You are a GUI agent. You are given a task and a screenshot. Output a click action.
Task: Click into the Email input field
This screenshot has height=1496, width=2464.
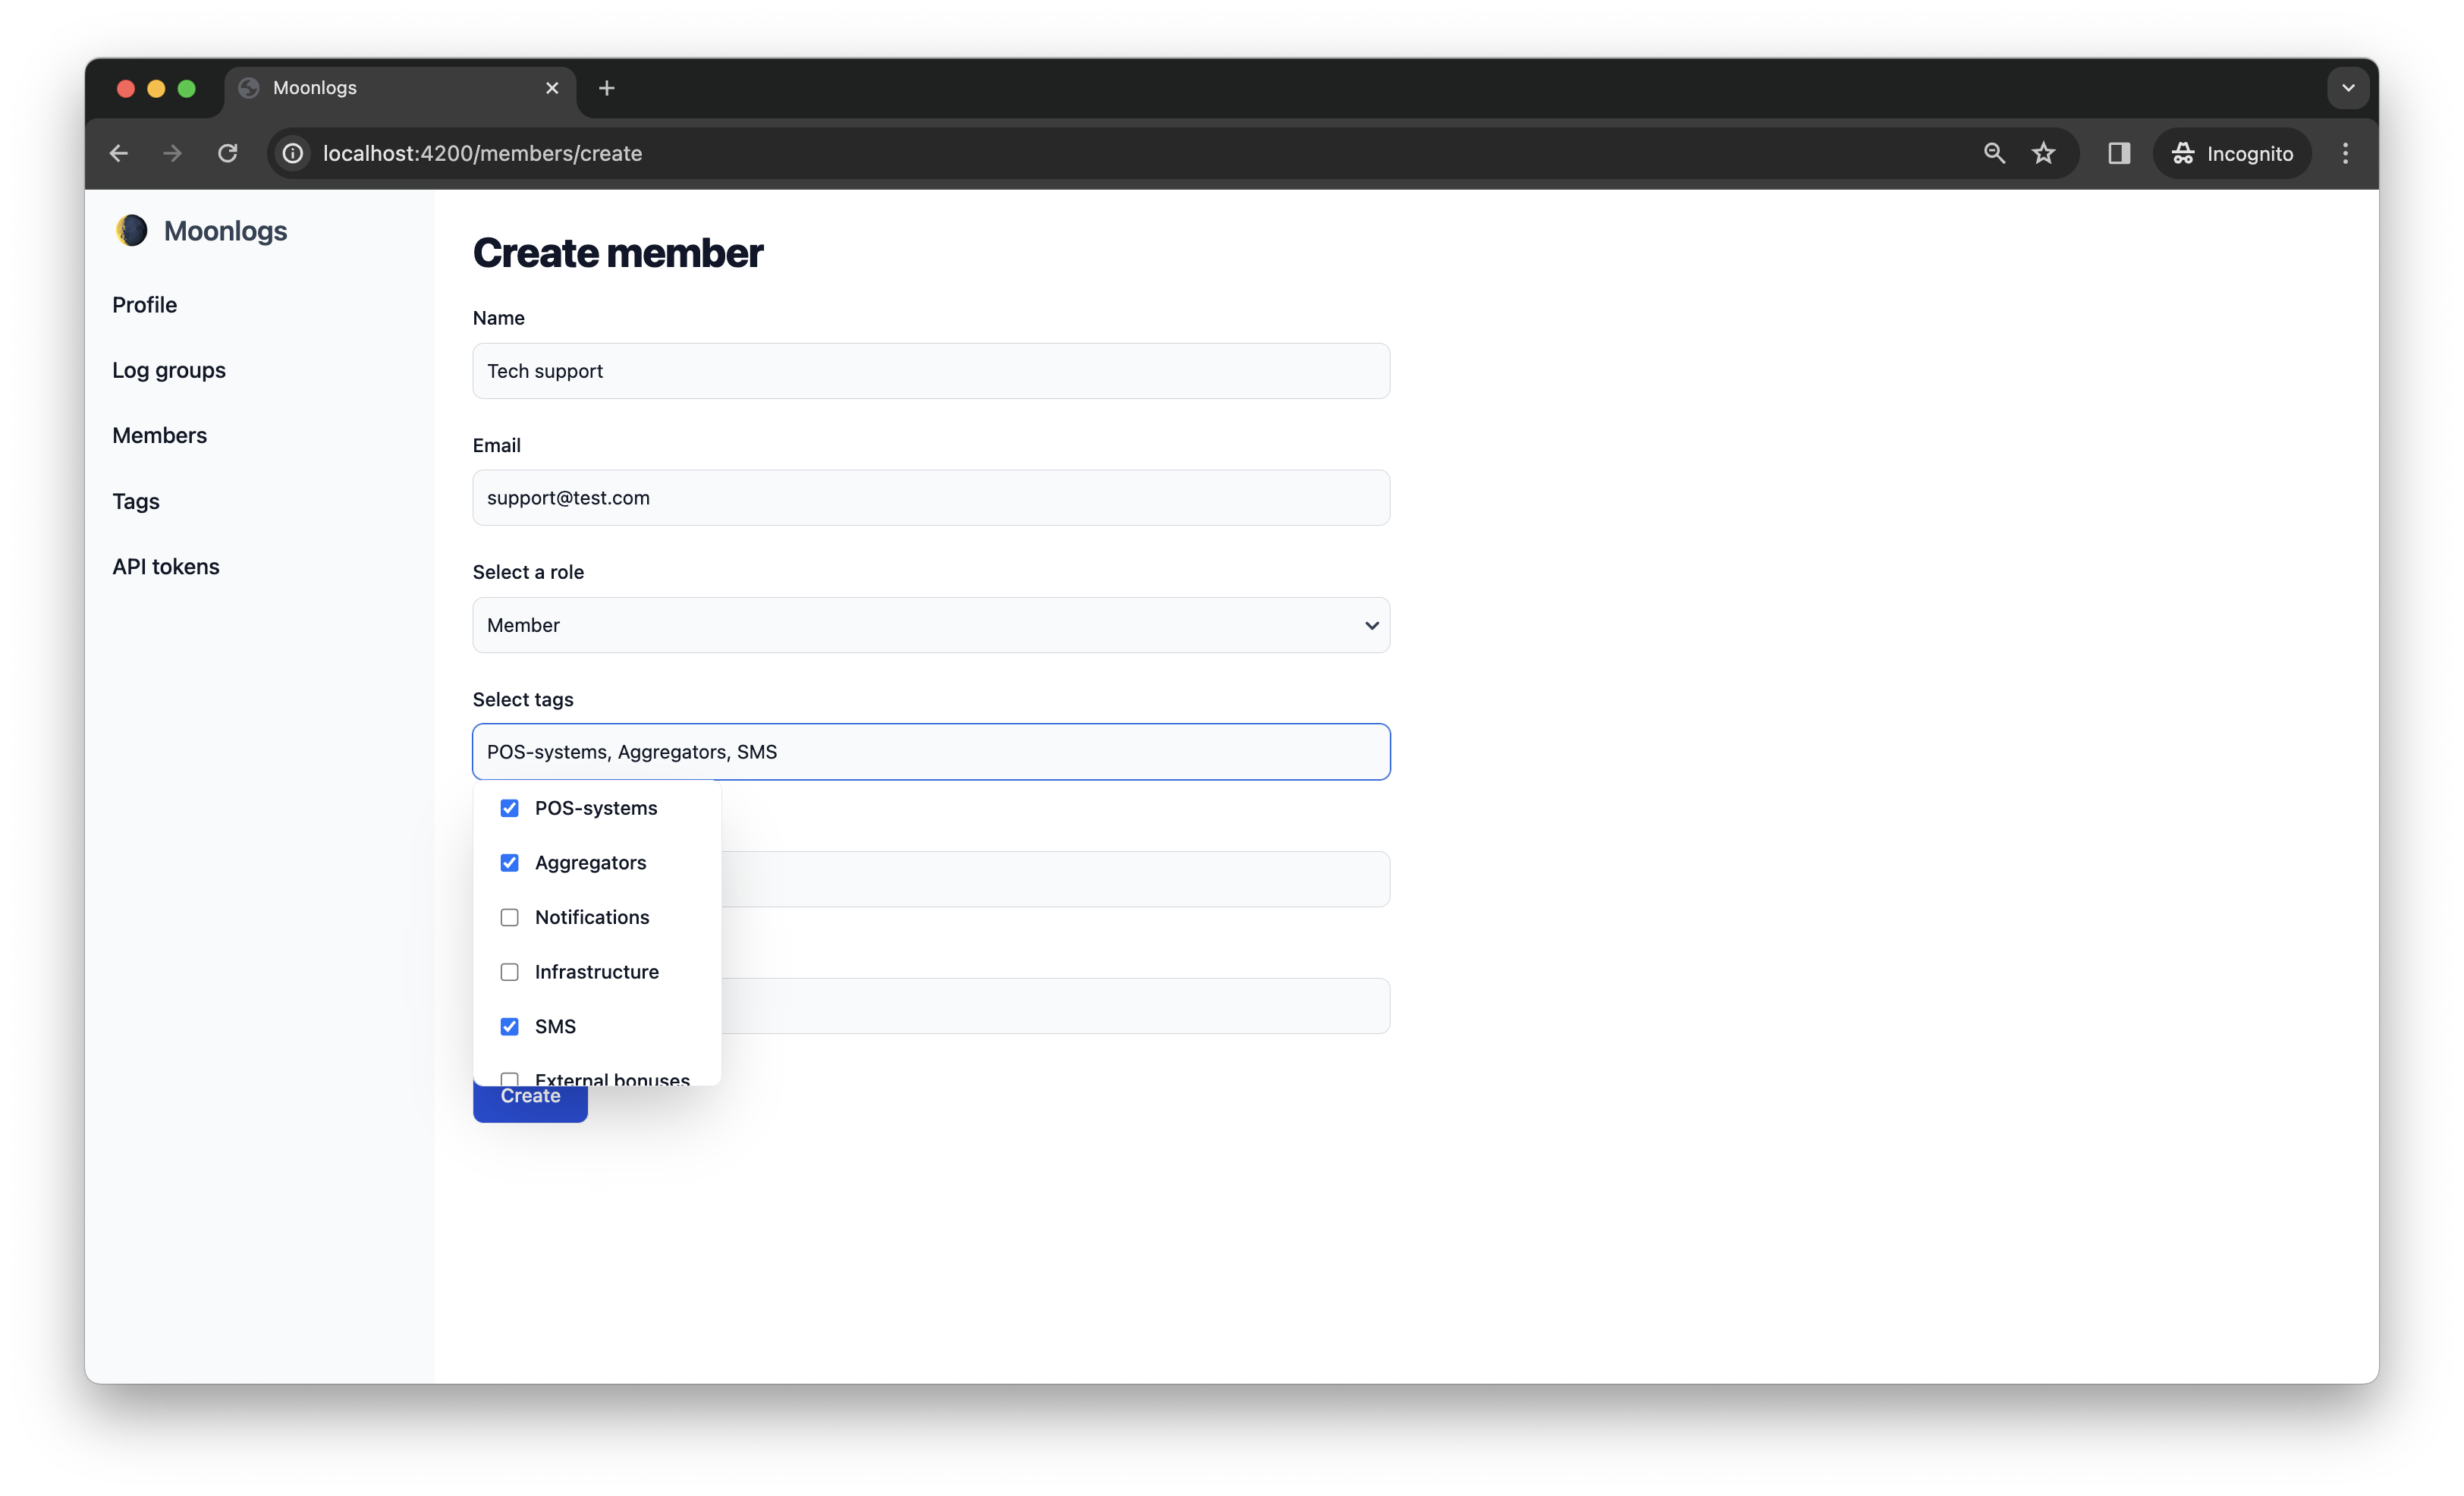[x=930, y=498]
